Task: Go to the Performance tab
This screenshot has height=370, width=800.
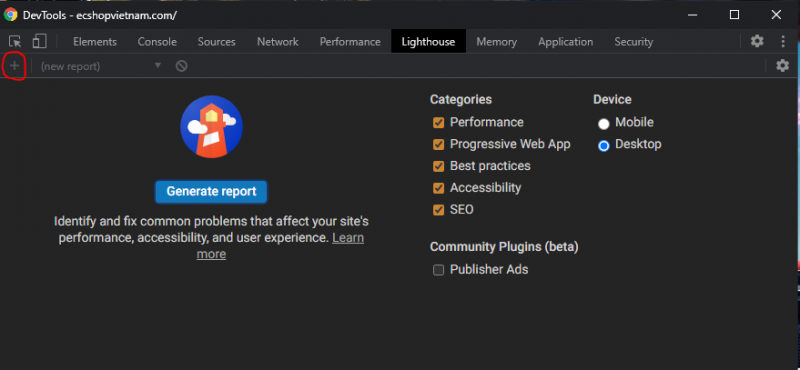Action: tap(350, 42)
